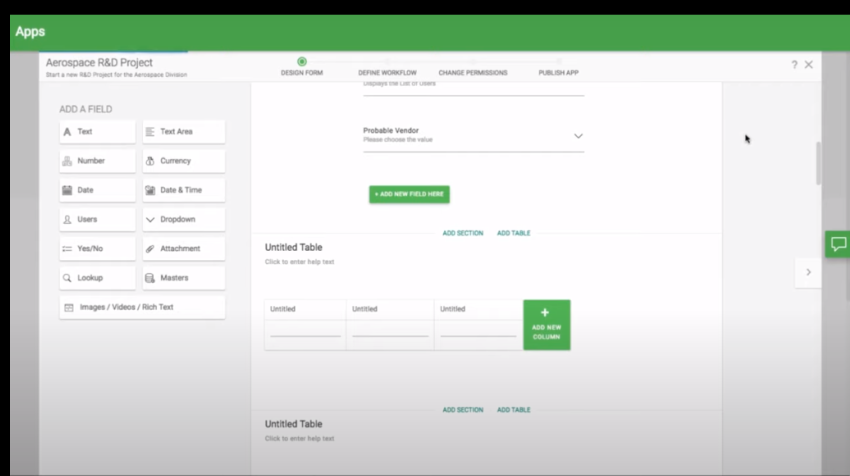Click the first Add Section link

point(462,233)
